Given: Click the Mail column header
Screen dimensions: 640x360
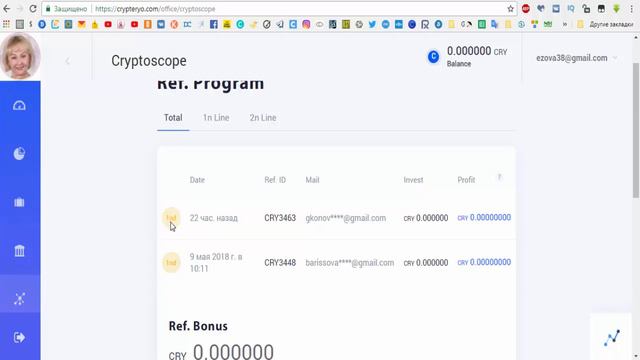Looking at the screenshot, I should [x=312, y=180].
